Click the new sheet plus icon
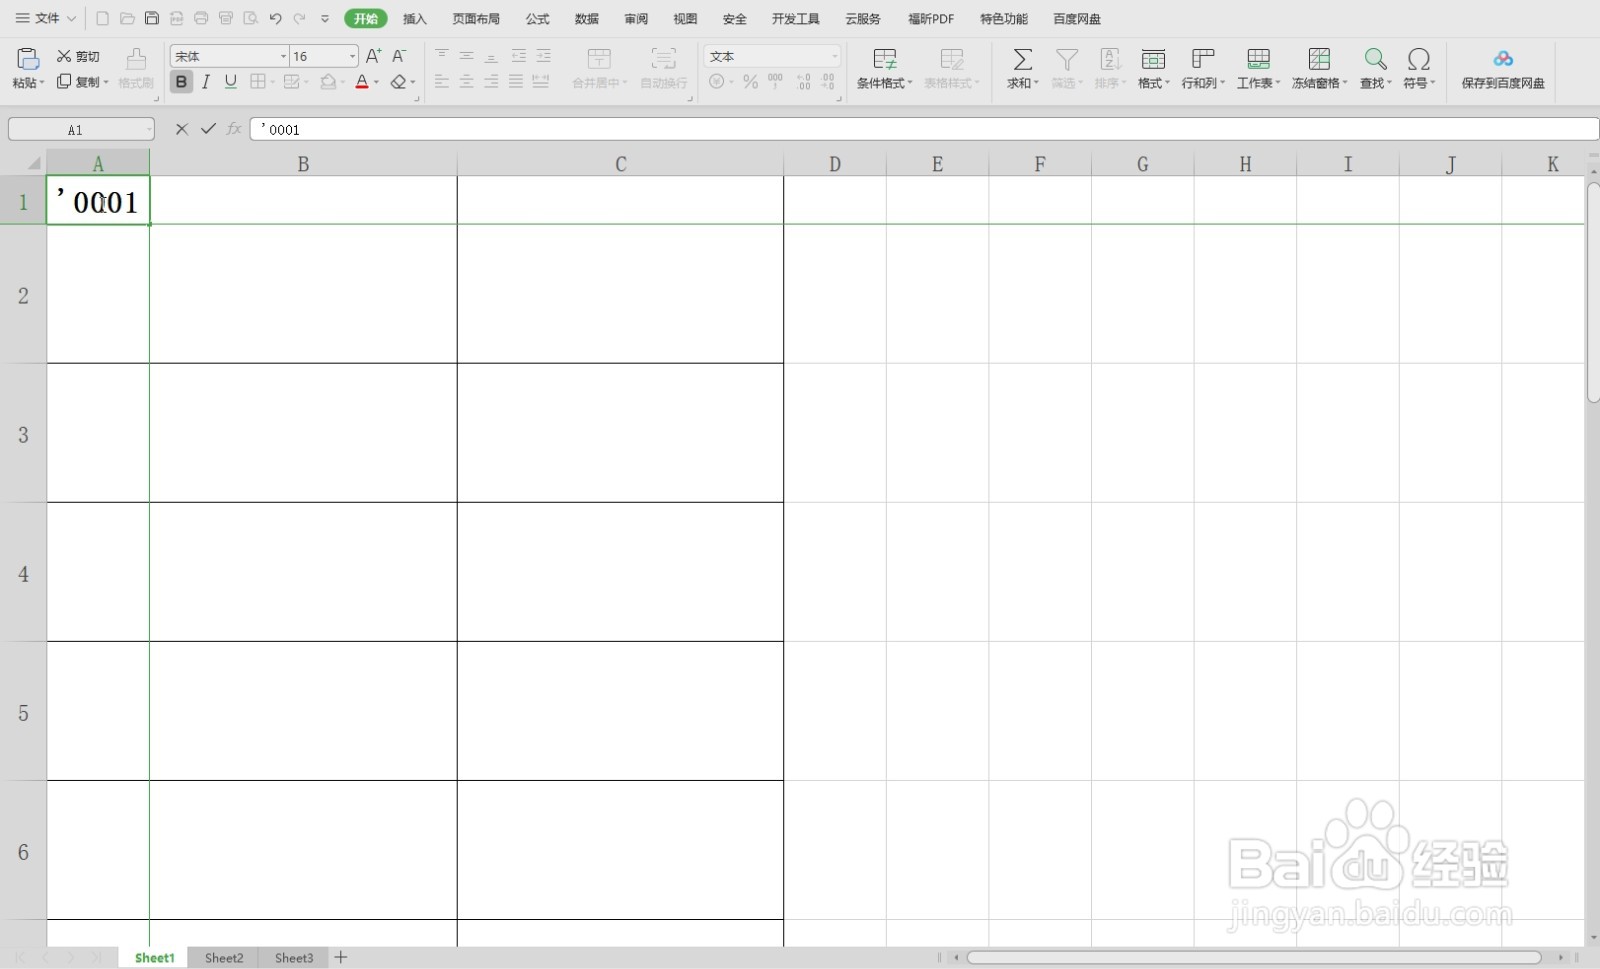 pos(341,957)
